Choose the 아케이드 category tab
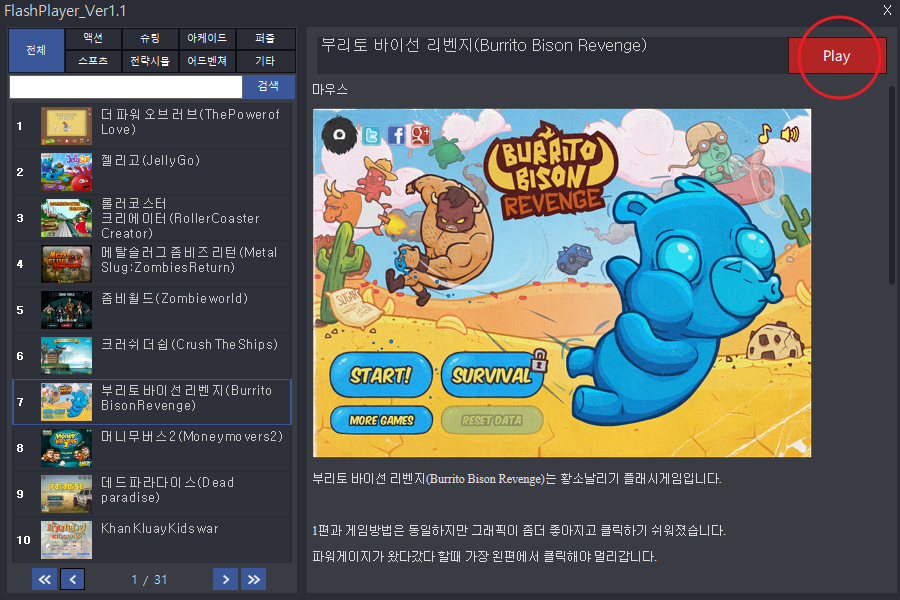 pyautogui.click(x=207, y=38)
